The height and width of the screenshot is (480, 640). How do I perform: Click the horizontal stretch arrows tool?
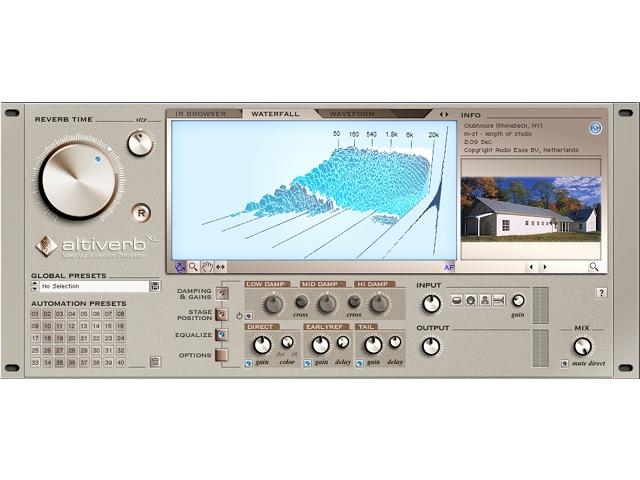(x=220, y=267)
